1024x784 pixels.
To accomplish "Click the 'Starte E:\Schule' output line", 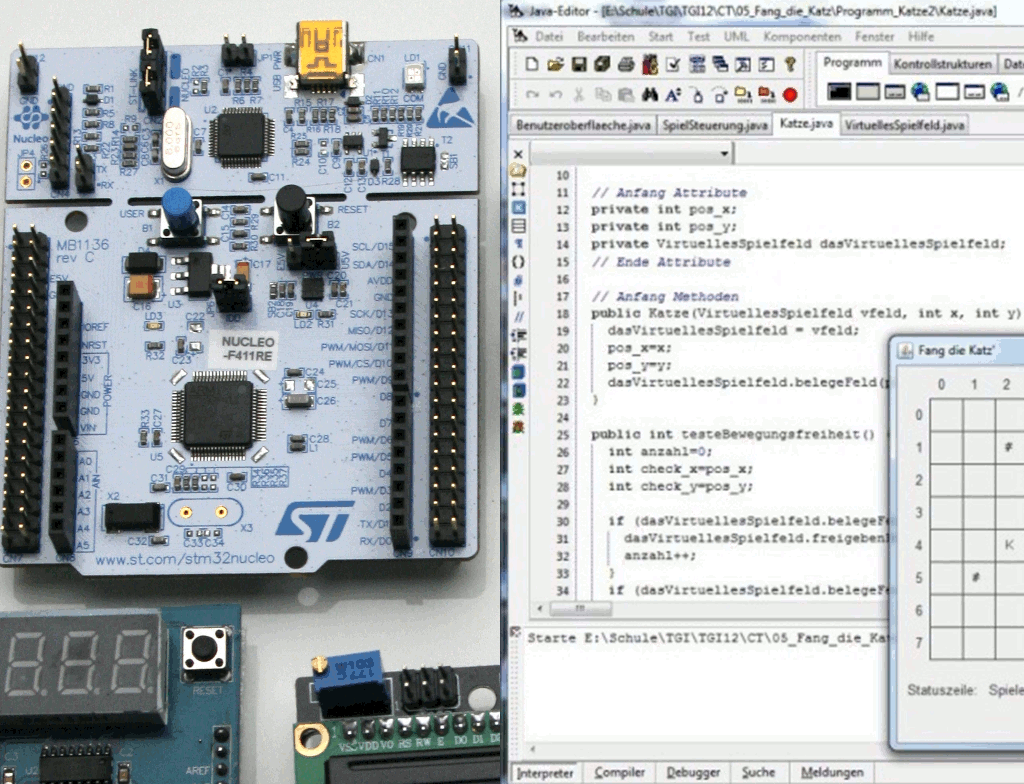I will [709, 638].
